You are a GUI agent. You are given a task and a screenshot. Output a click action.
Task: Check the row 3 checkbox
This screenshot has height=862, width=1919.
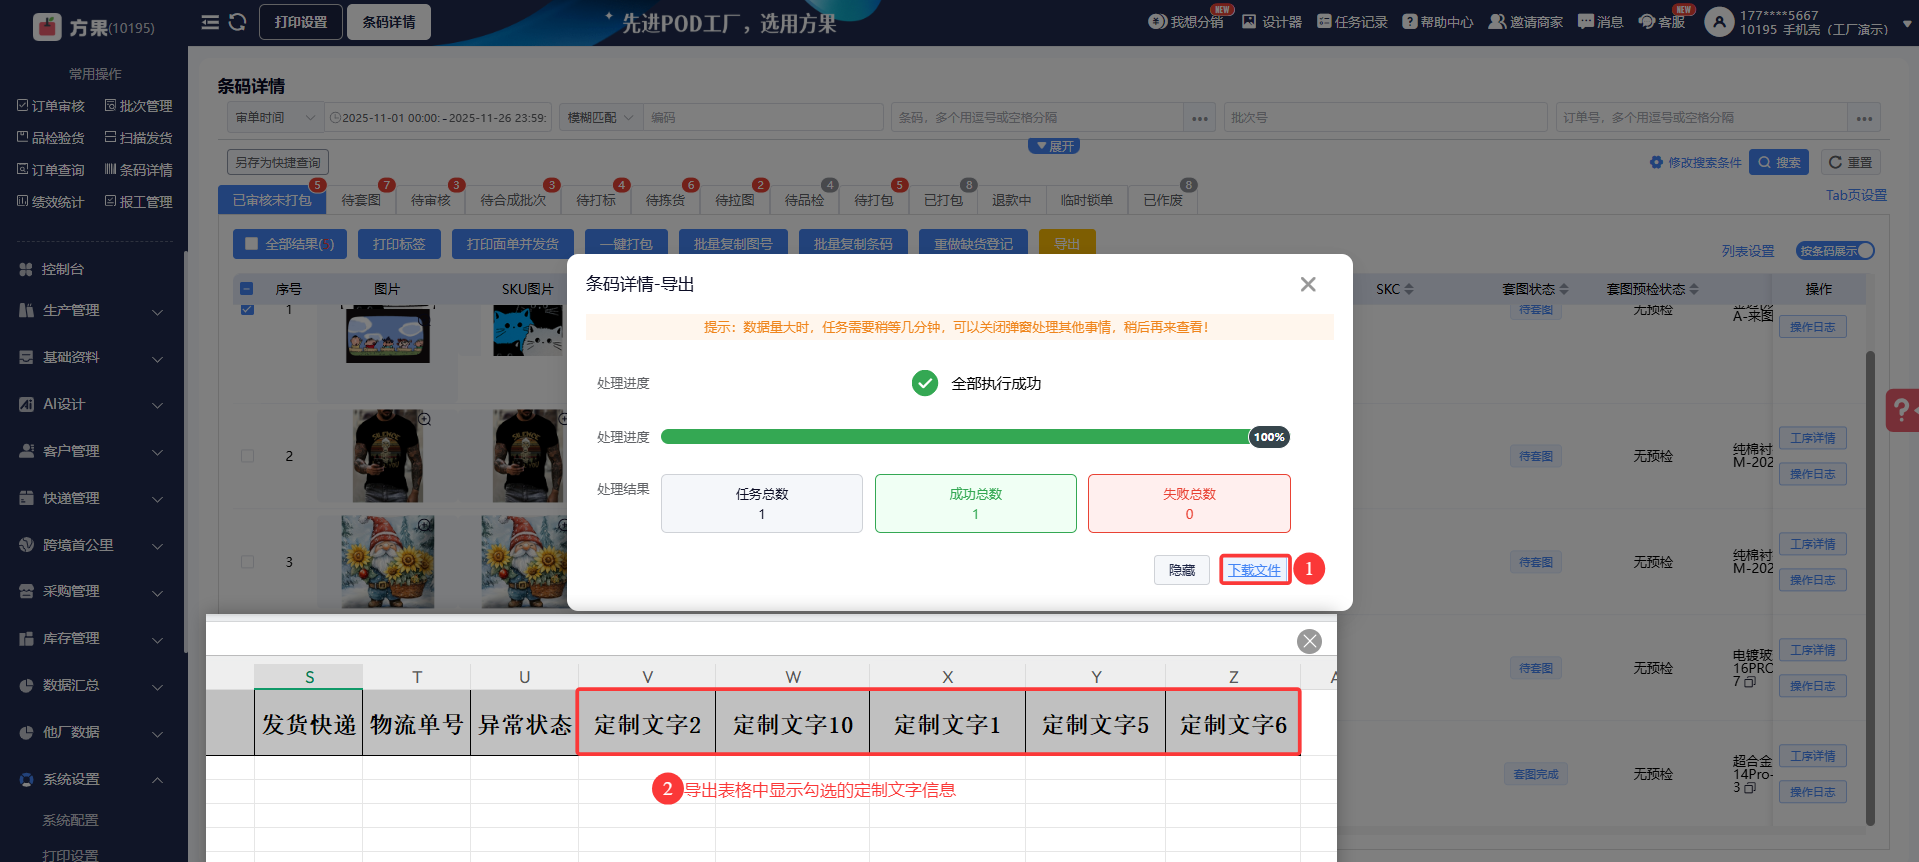click(247, 562)
